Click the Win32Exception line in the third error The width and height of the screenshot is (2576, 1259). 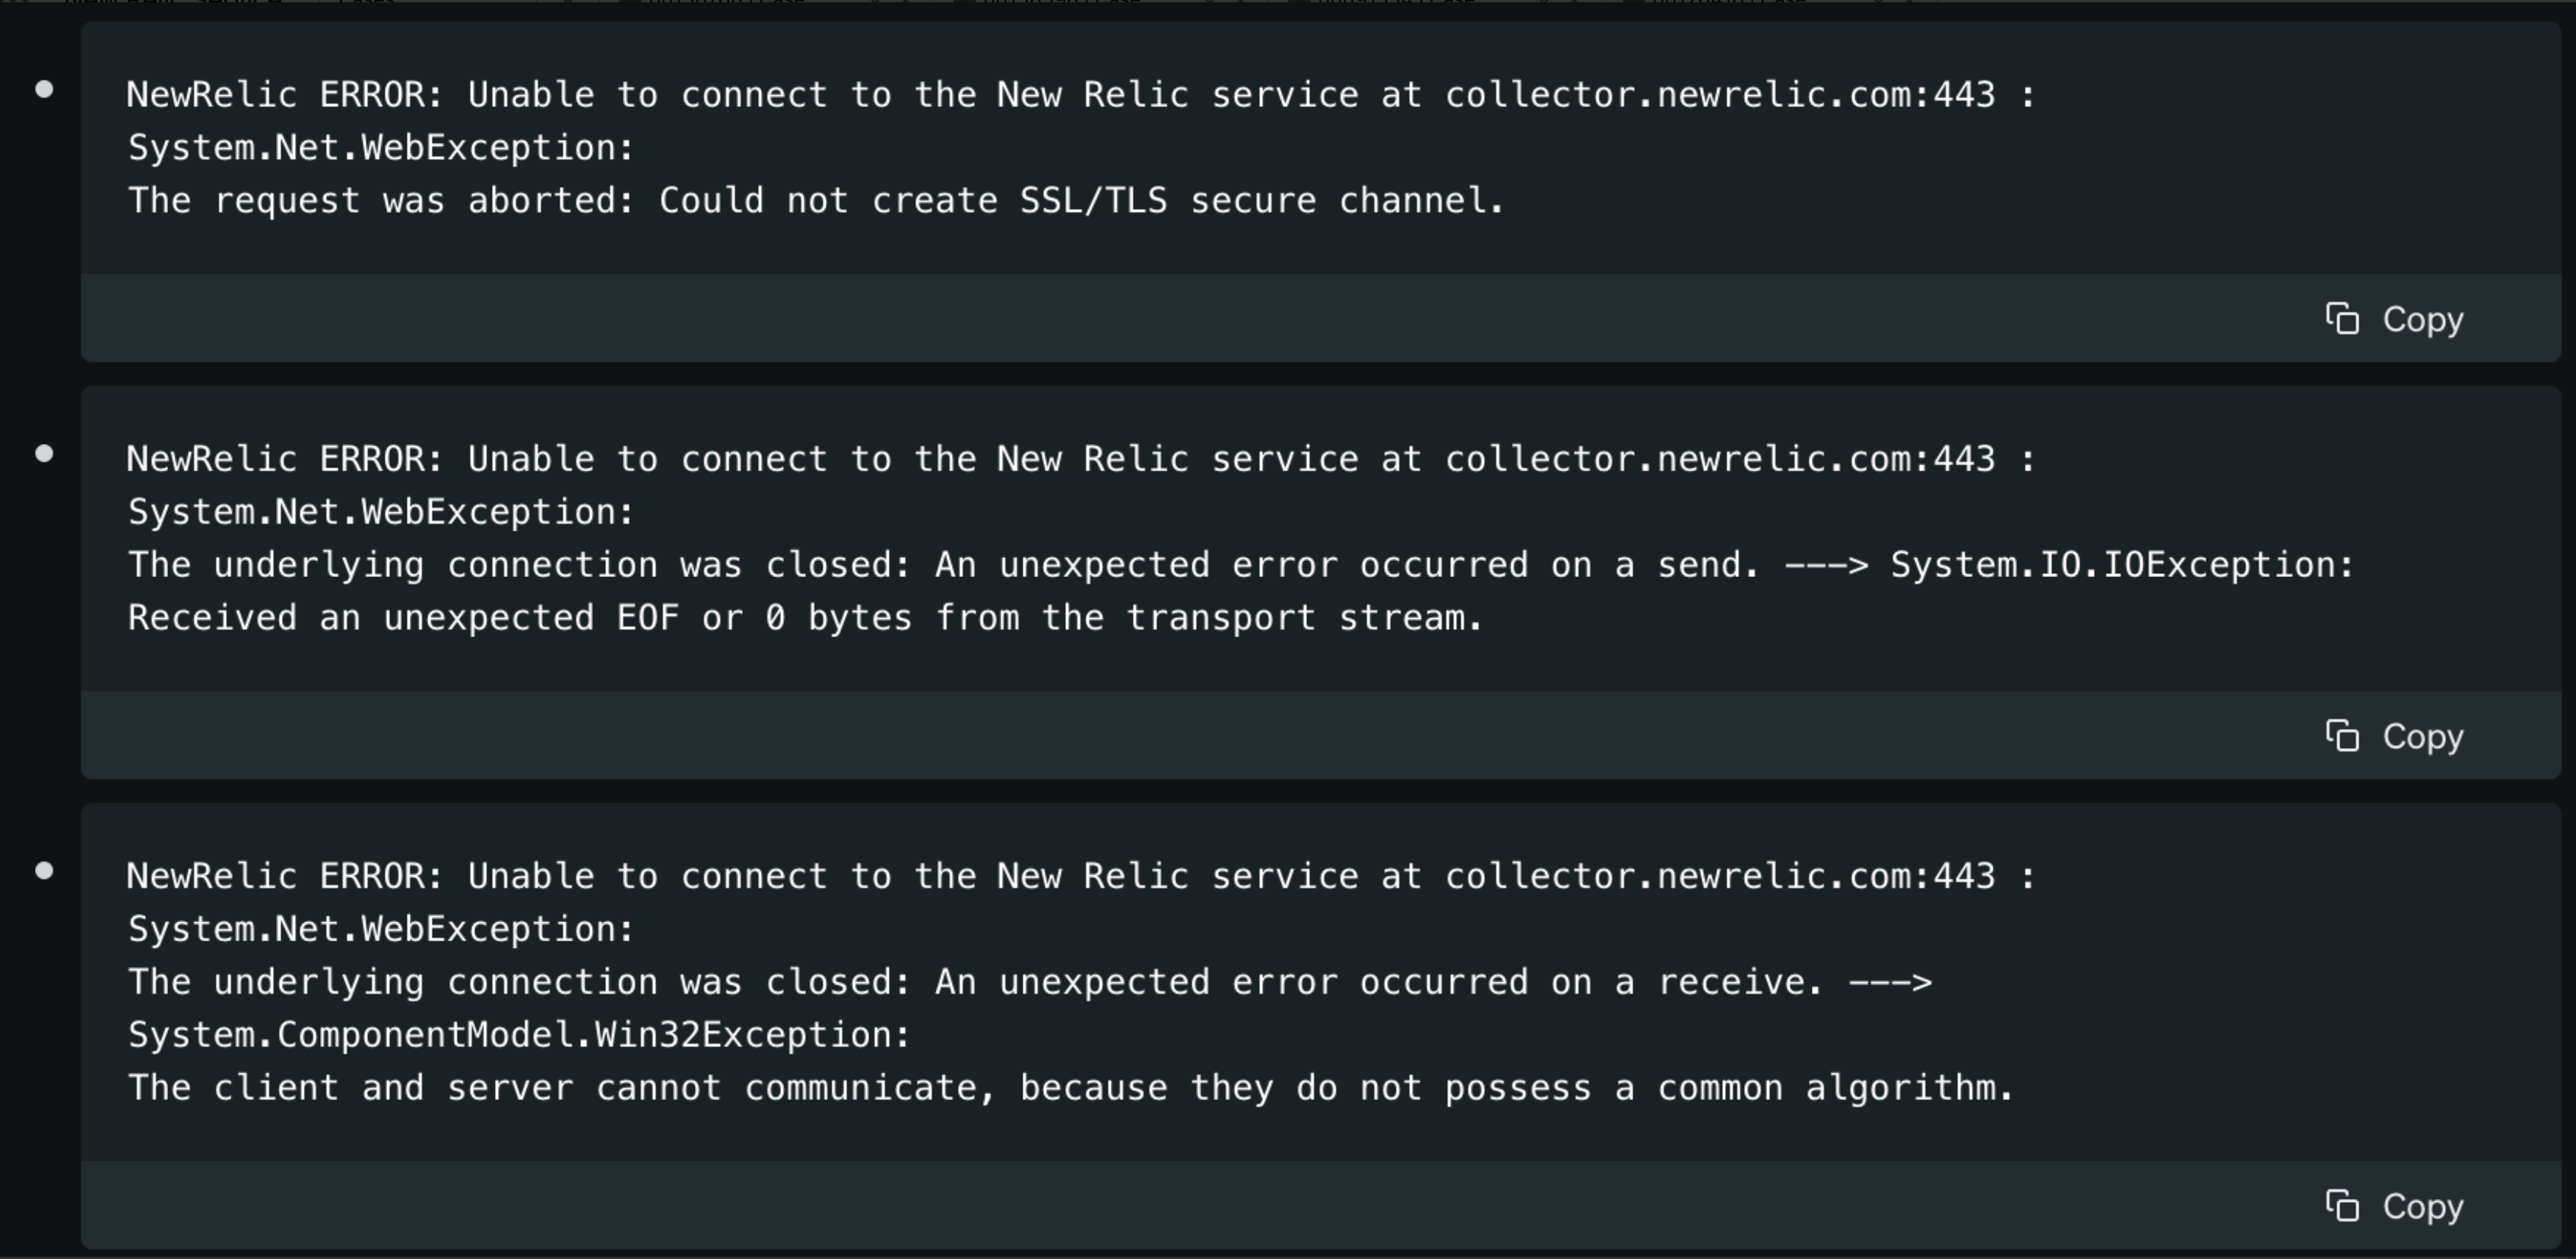click(x=518, y=1034)
